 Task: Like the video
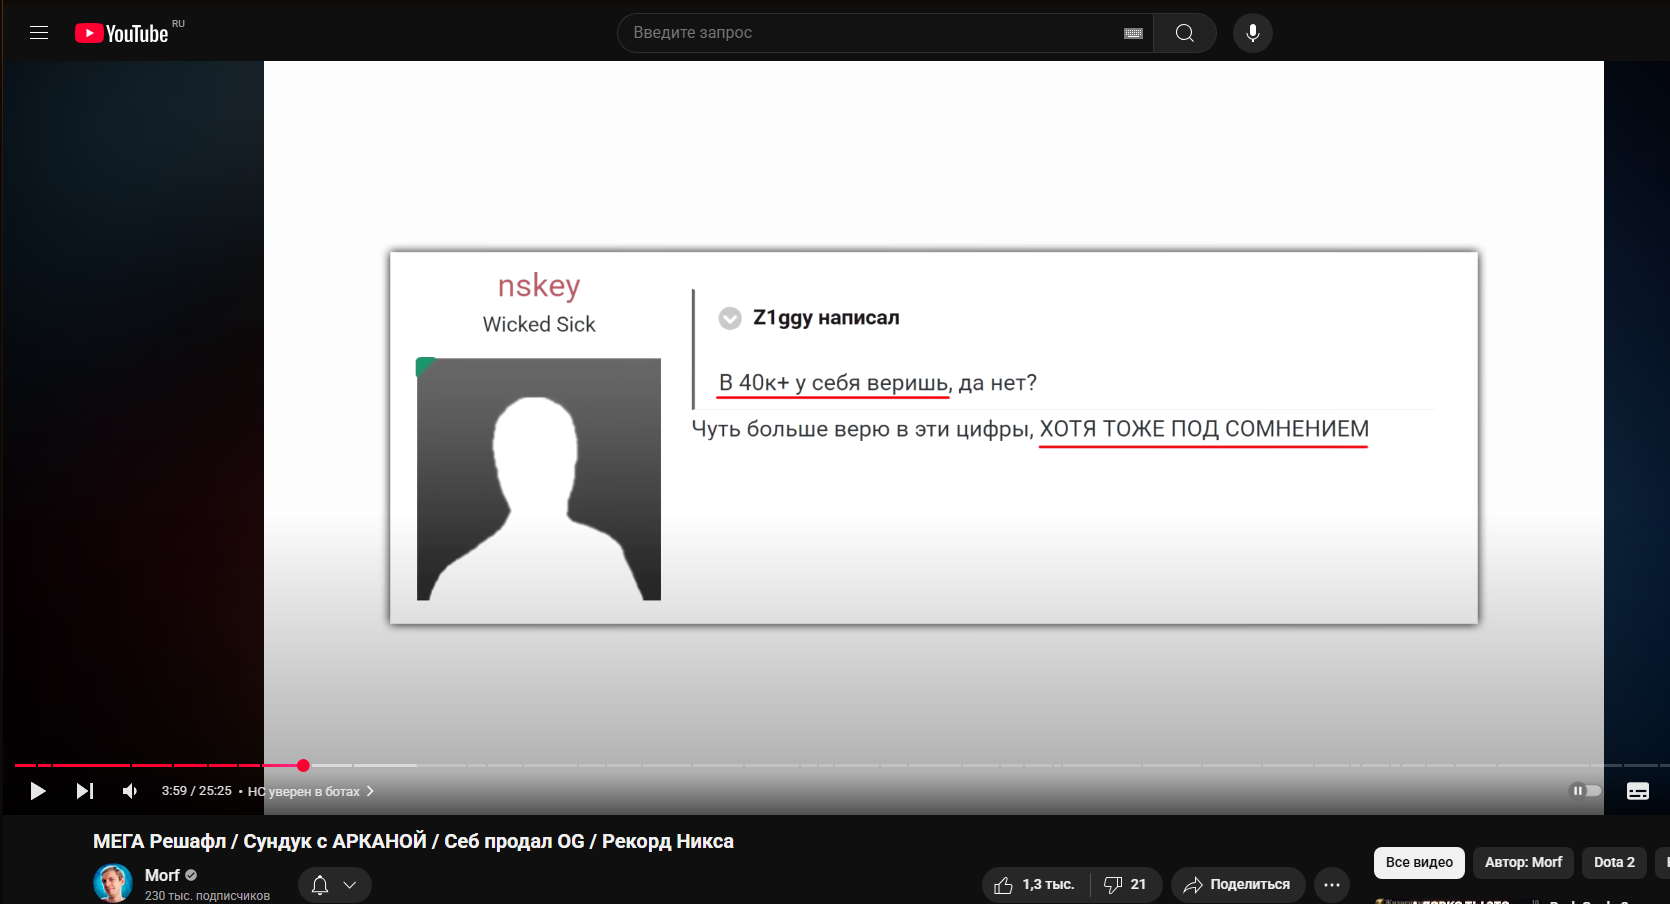click(x=1035, y=885)
